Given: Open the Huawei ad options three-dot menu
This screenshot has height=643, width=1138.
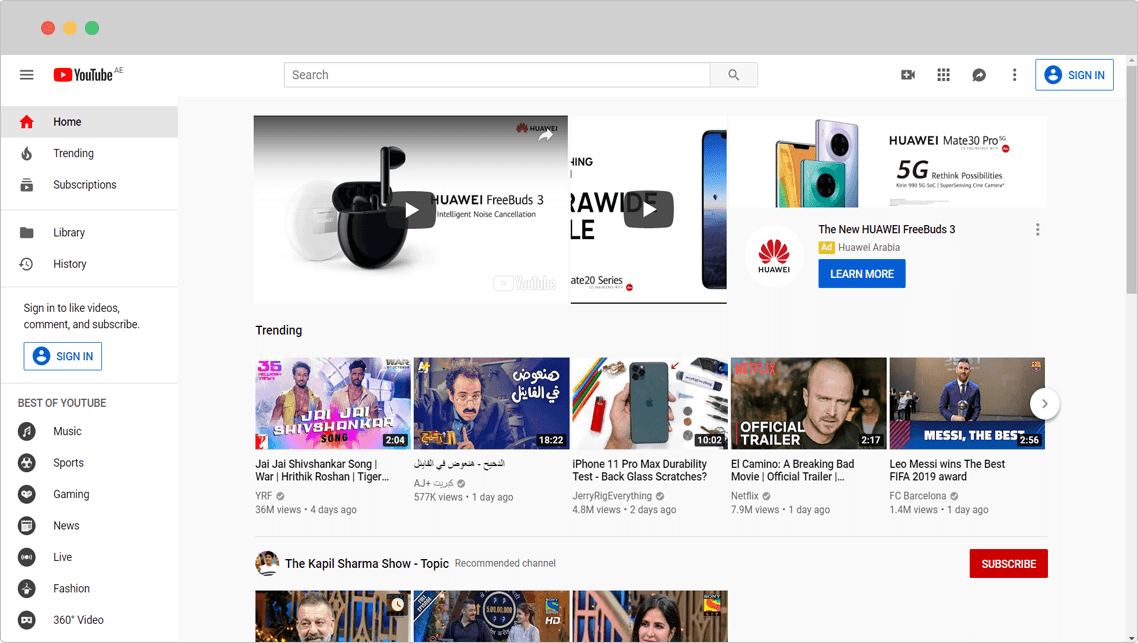Looking at the screenshot, I should pos(1038,229).
